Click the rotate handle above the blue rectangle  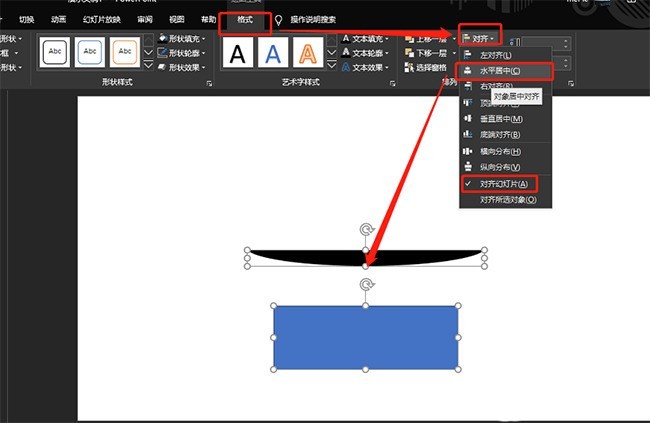point(367,284)
